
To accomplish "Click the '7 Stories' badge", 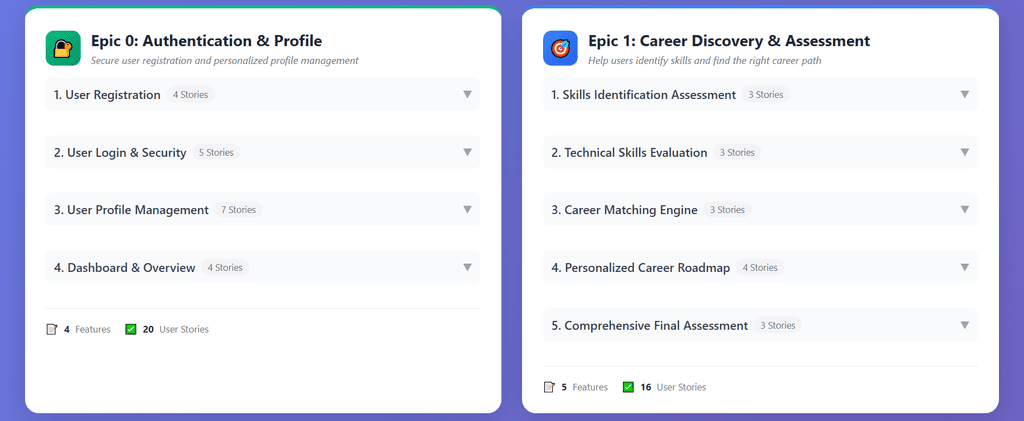I will coord(238,210).
